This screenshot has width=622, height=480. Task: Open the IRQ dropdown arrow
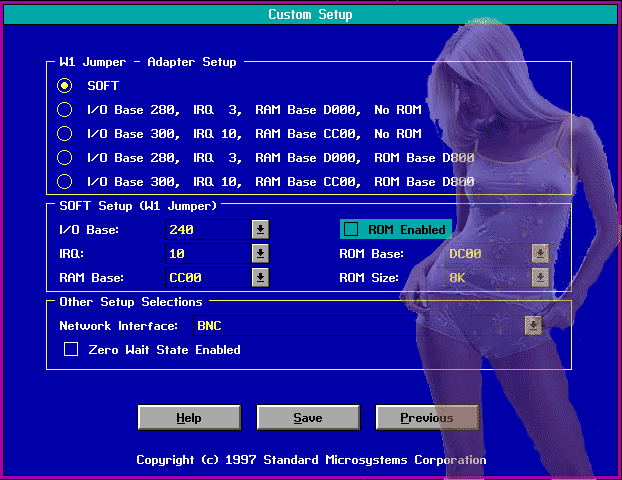pyautogui.click(x=260, y=254)
